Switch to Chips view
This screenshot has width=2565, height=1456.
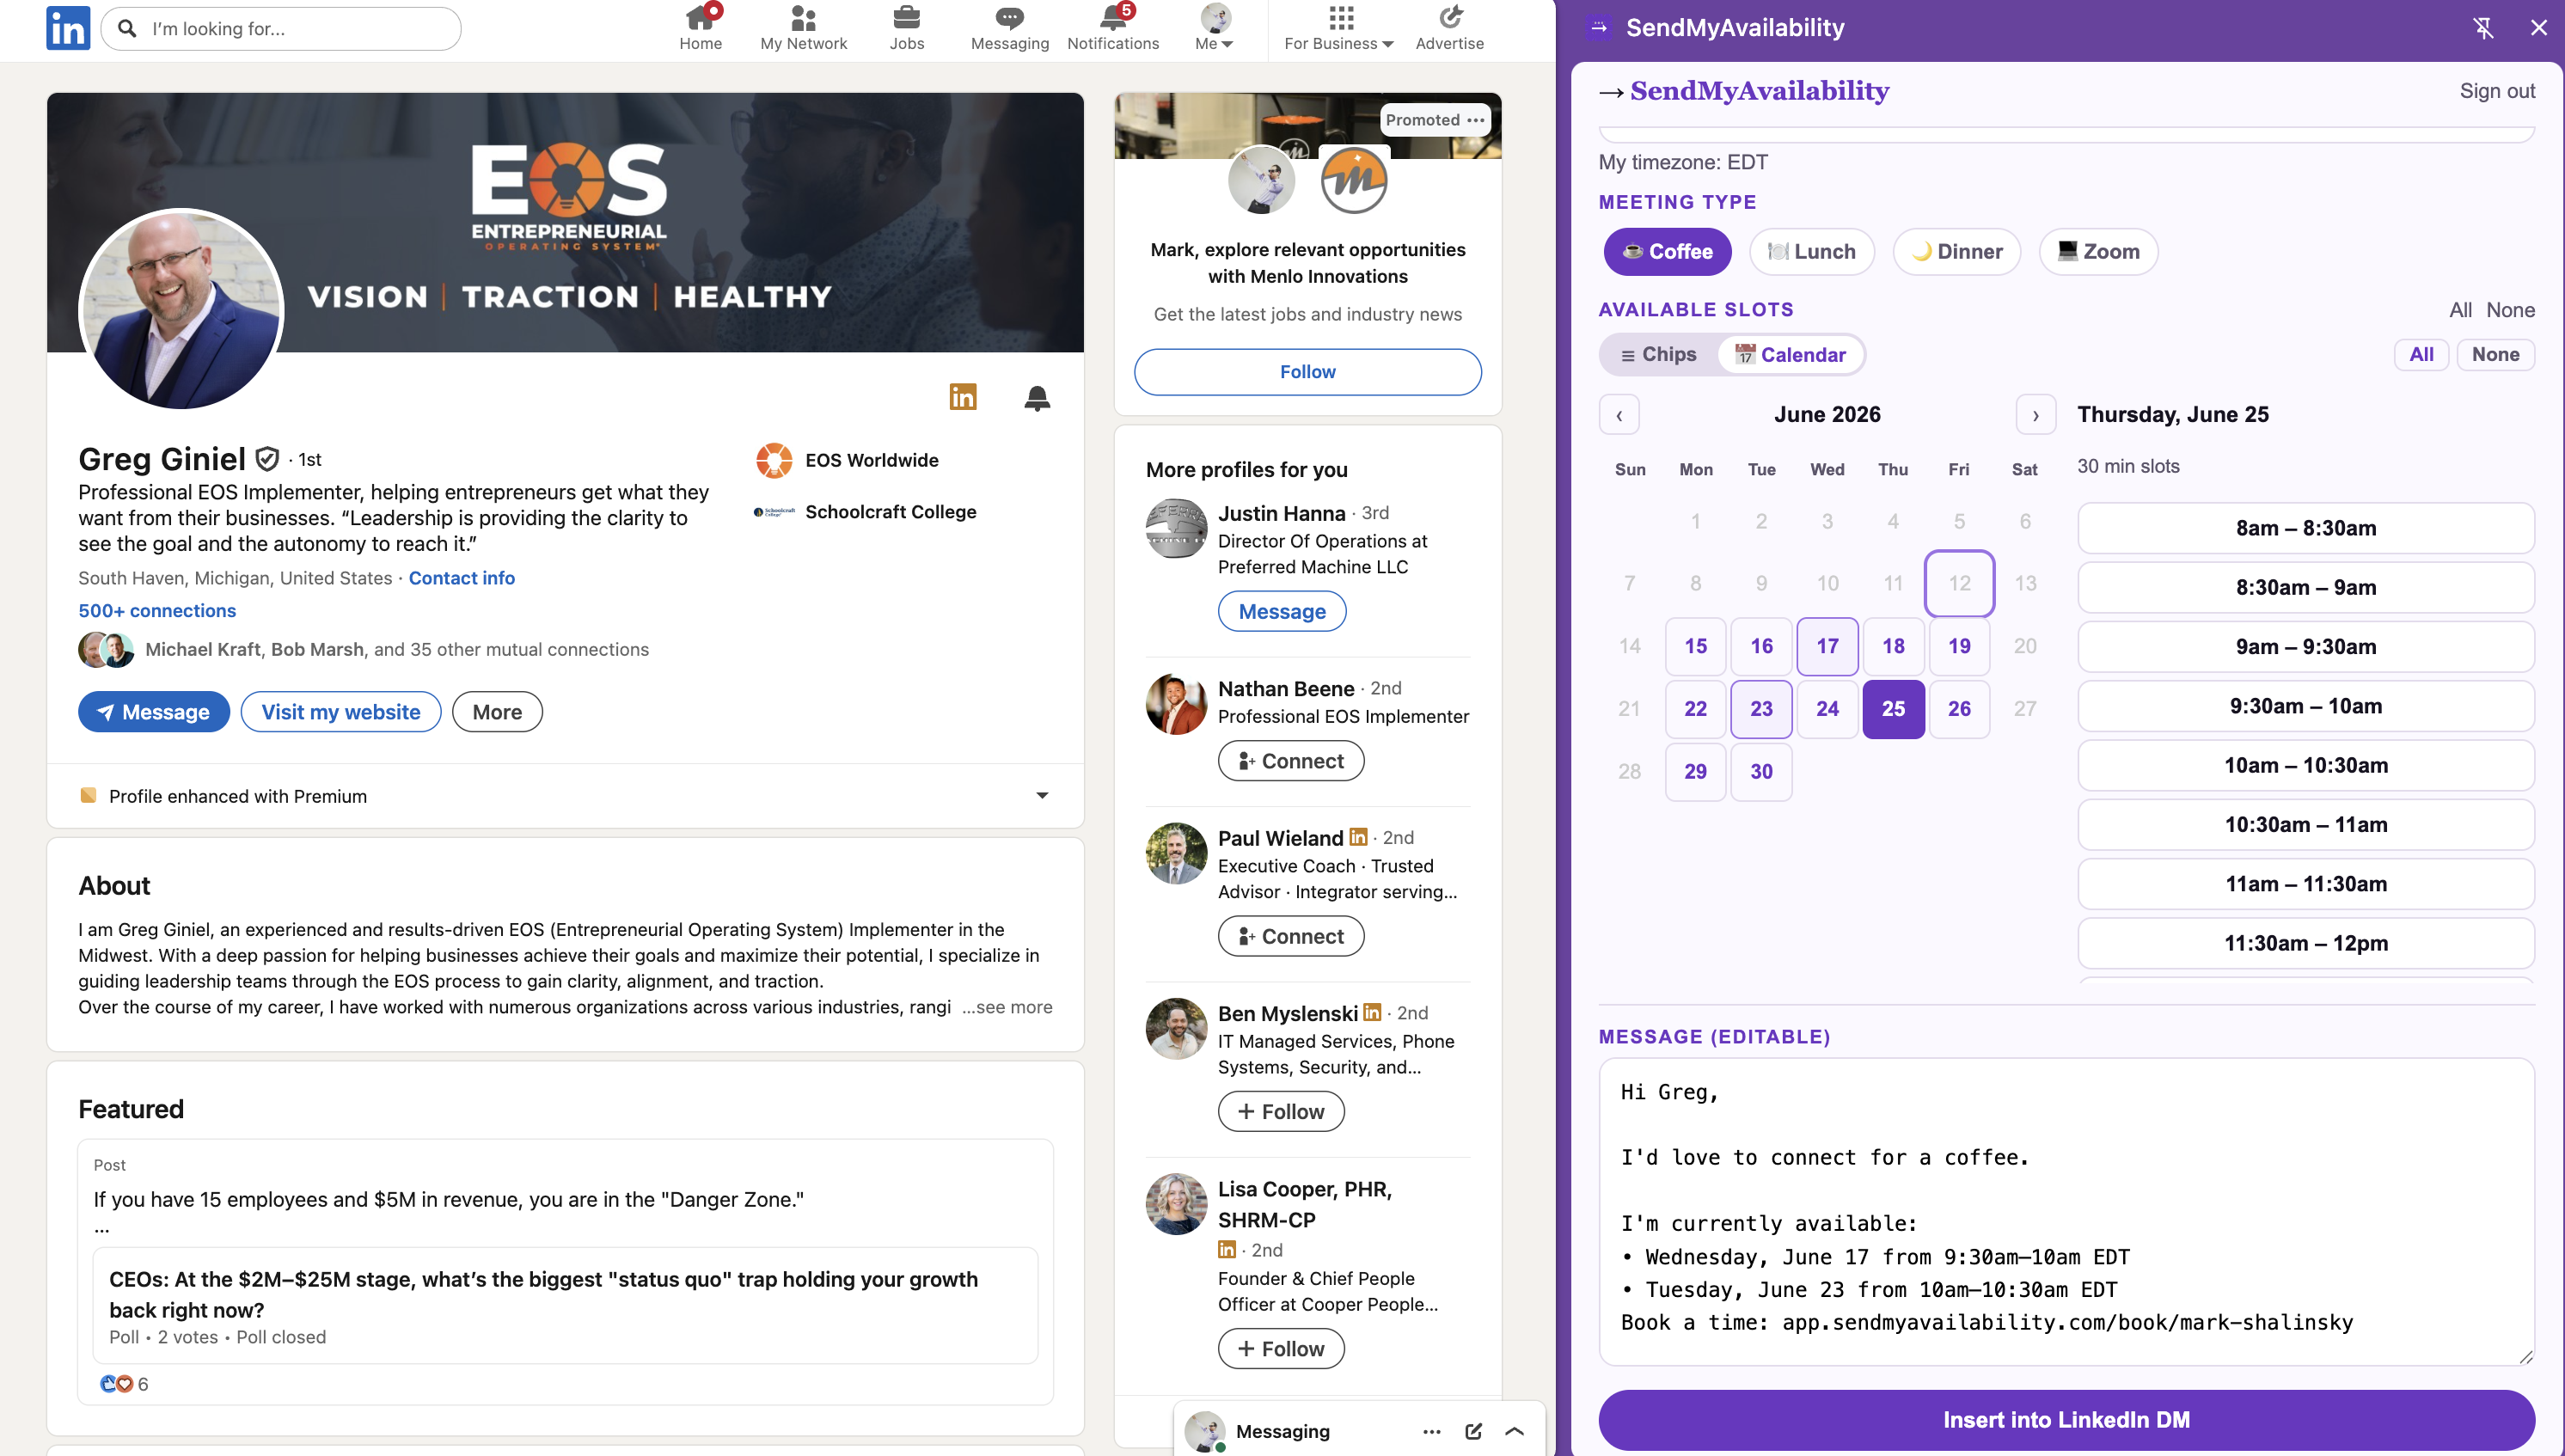coord(1658,354)
